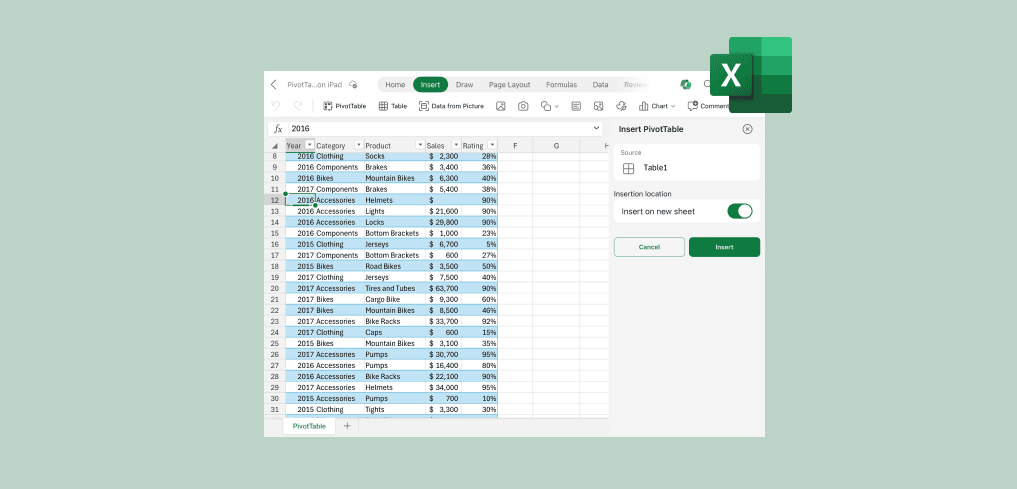This screenshot has height=489, width=1017.
Task: Click the Undo arrow icon
Action: tap(275, 106)
